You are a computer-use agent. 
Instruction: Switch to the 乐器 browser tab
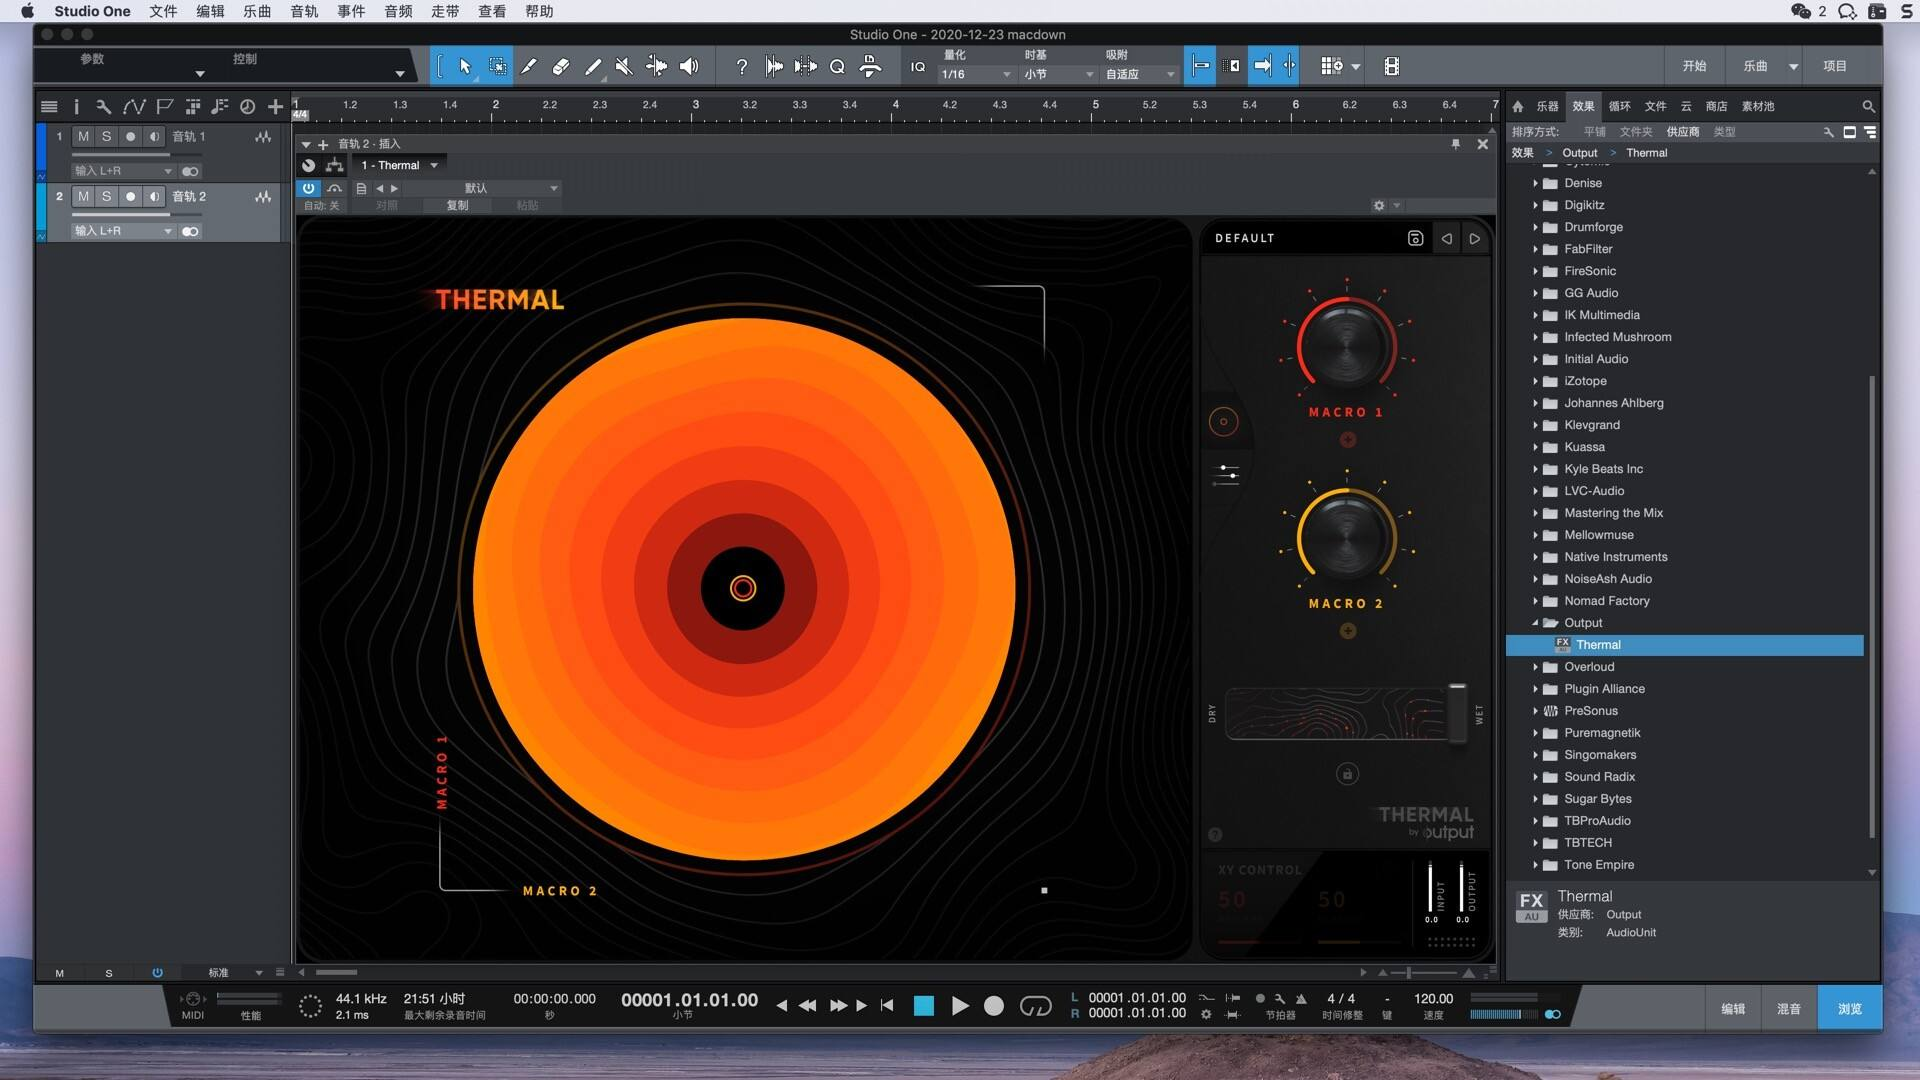(x=1547, y=106)
